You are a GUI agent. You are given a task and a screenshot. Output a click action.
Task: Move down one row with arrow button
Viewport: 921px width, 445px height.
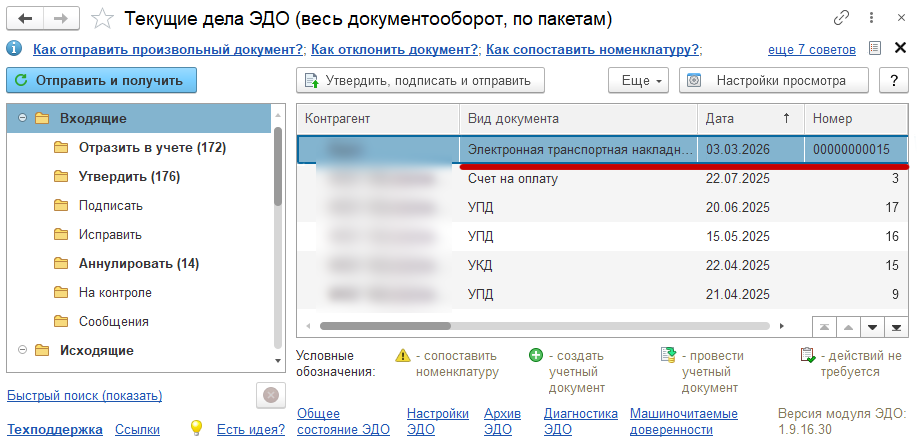click(x=872, y=327)
